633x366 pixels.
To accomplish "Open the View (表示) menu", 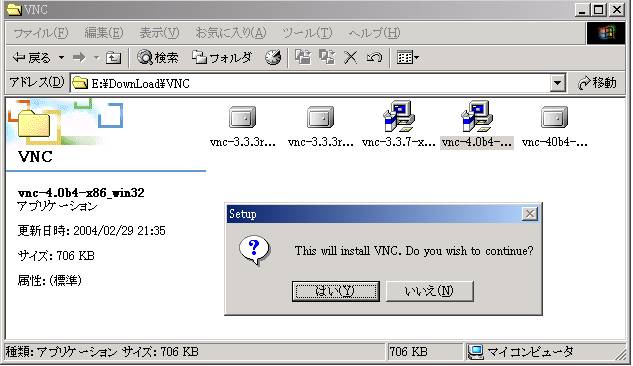I will [159, 33].
